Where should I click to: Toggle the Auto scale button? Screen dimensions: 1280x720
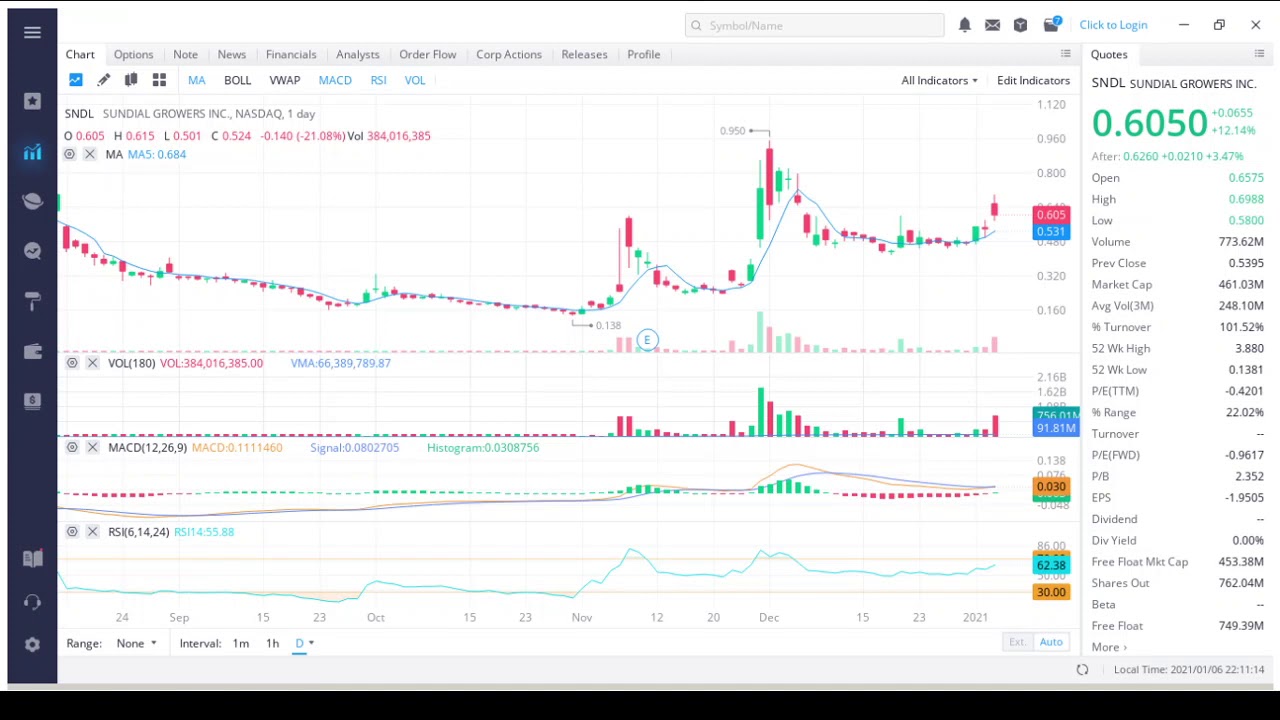click(x=1051, y=642)
